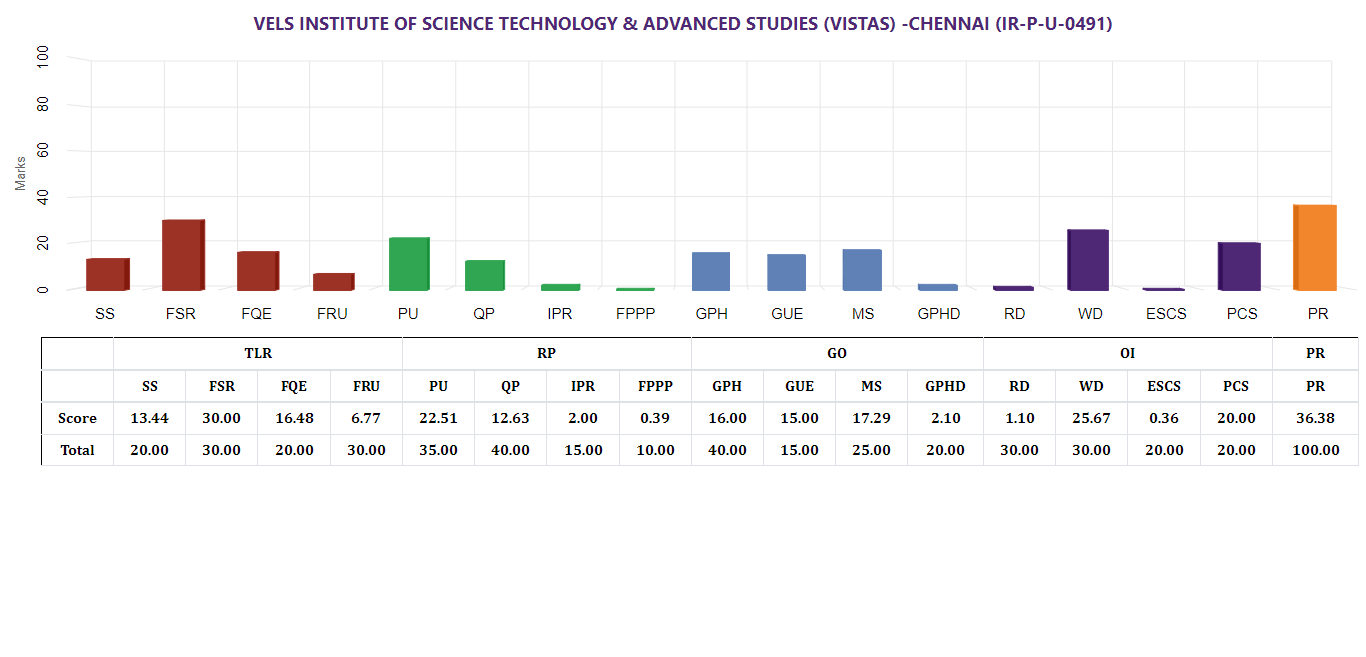The height and width of the screenshot is (657, 1366).
Task: Select the purple PCS bar in the chart
Action: (x=1238, y=266)
